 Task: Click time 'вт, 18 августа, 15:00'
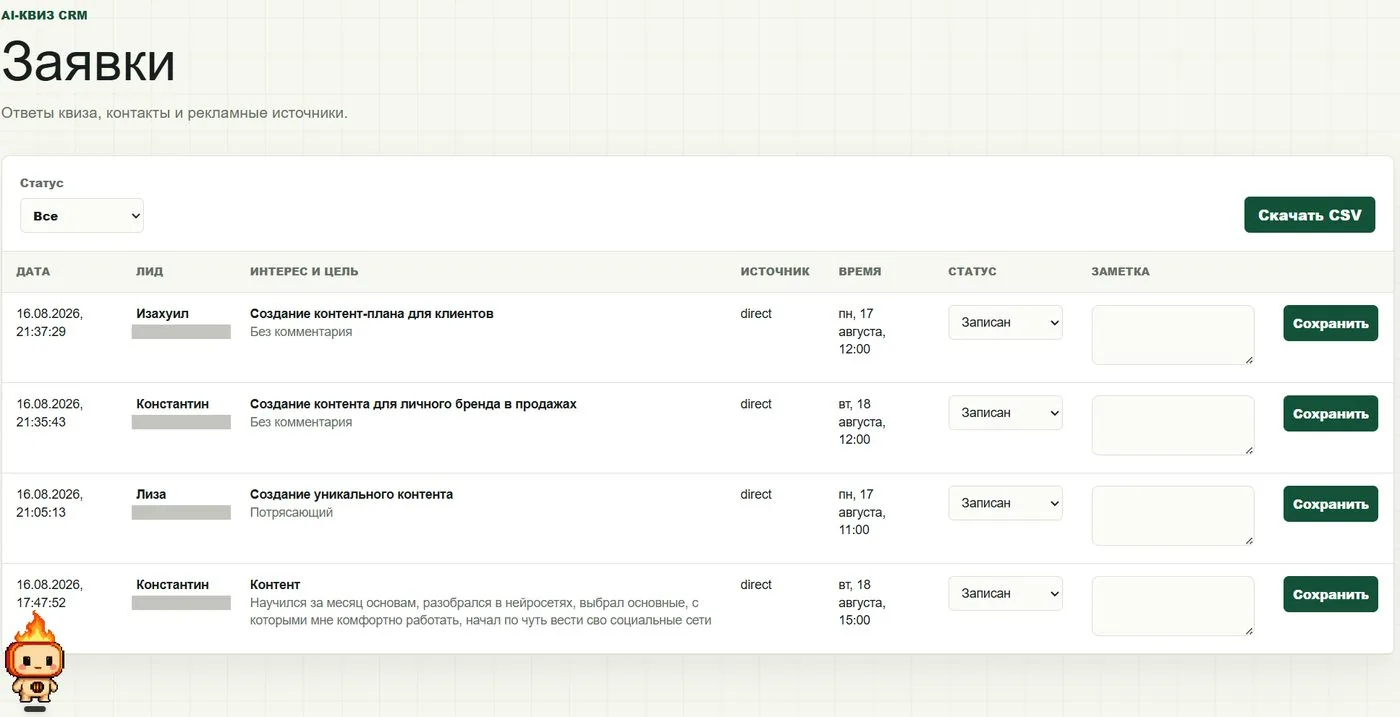[x=861, y=602]
